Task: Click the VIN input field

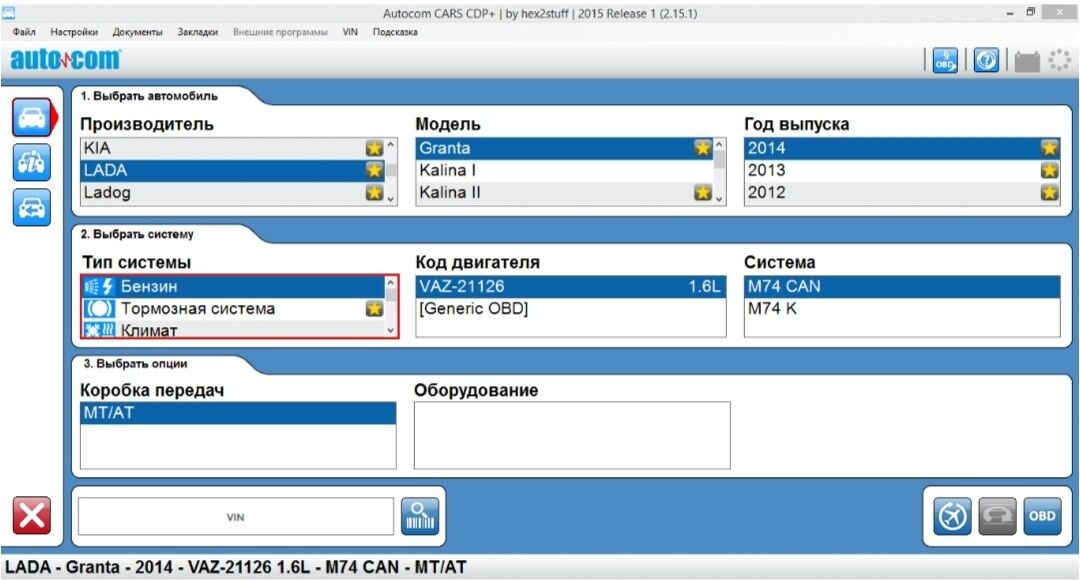Action: (236, 517)
